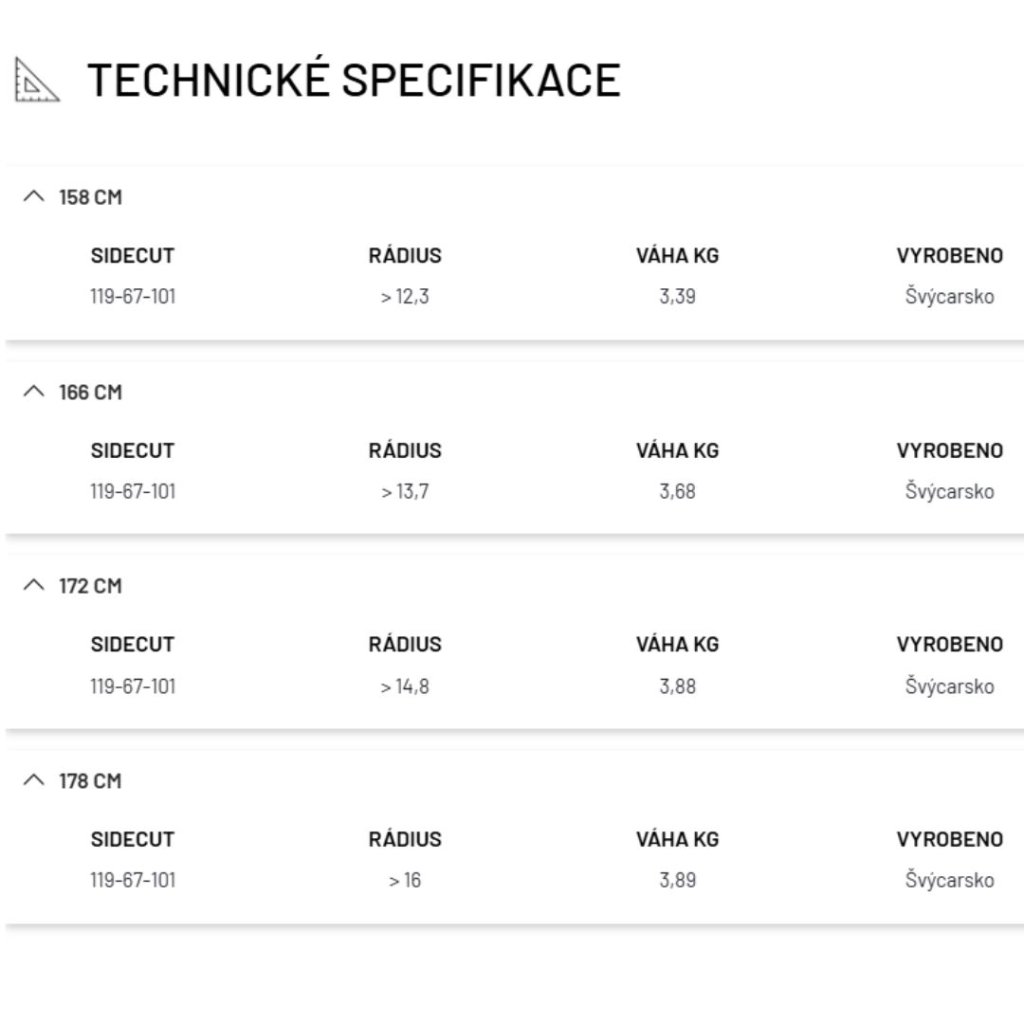Select the radius value > 16
Screen dimensions: 1024x1024
click(x=405, y=881)
